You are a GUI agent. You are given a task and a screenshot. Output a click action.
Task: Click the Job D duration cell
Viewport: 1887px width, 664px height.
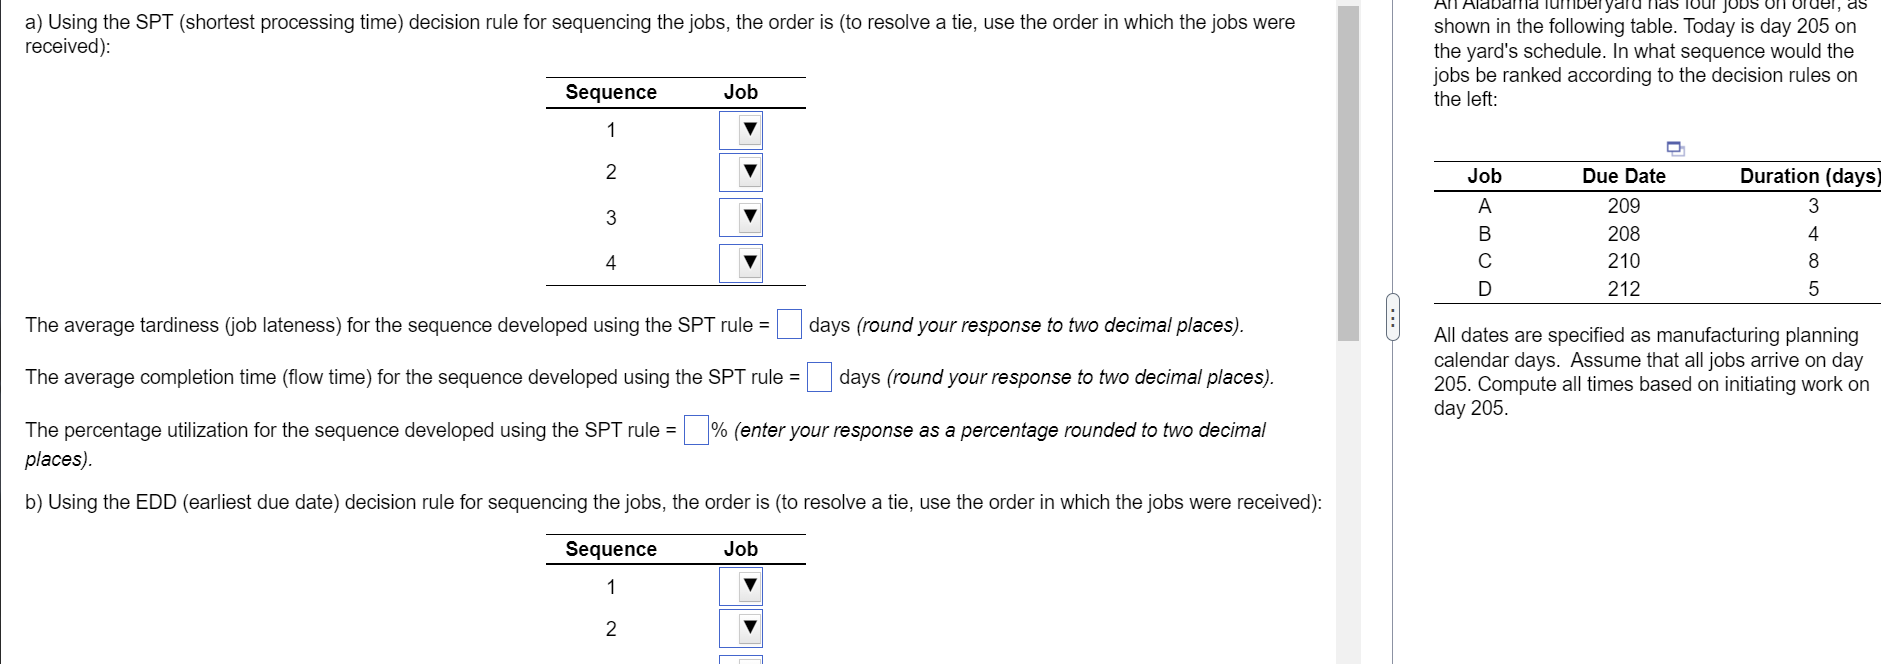pos(1813,289)
